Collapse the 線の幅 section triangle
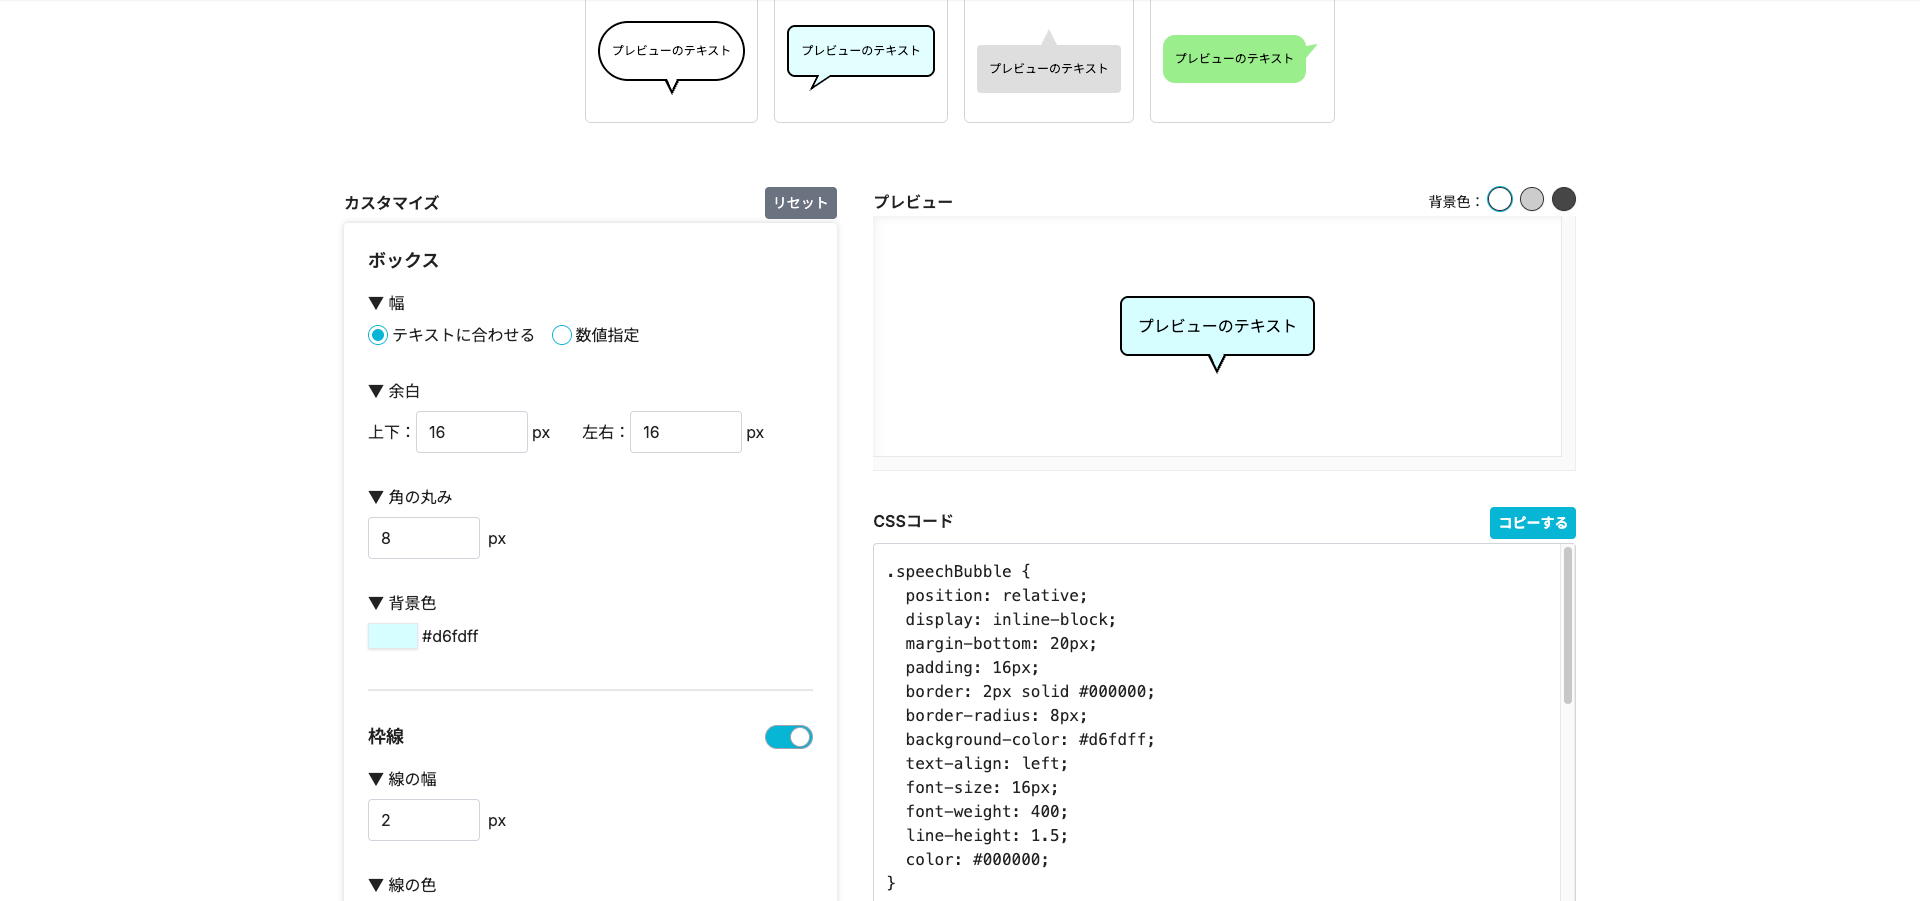 376,780
